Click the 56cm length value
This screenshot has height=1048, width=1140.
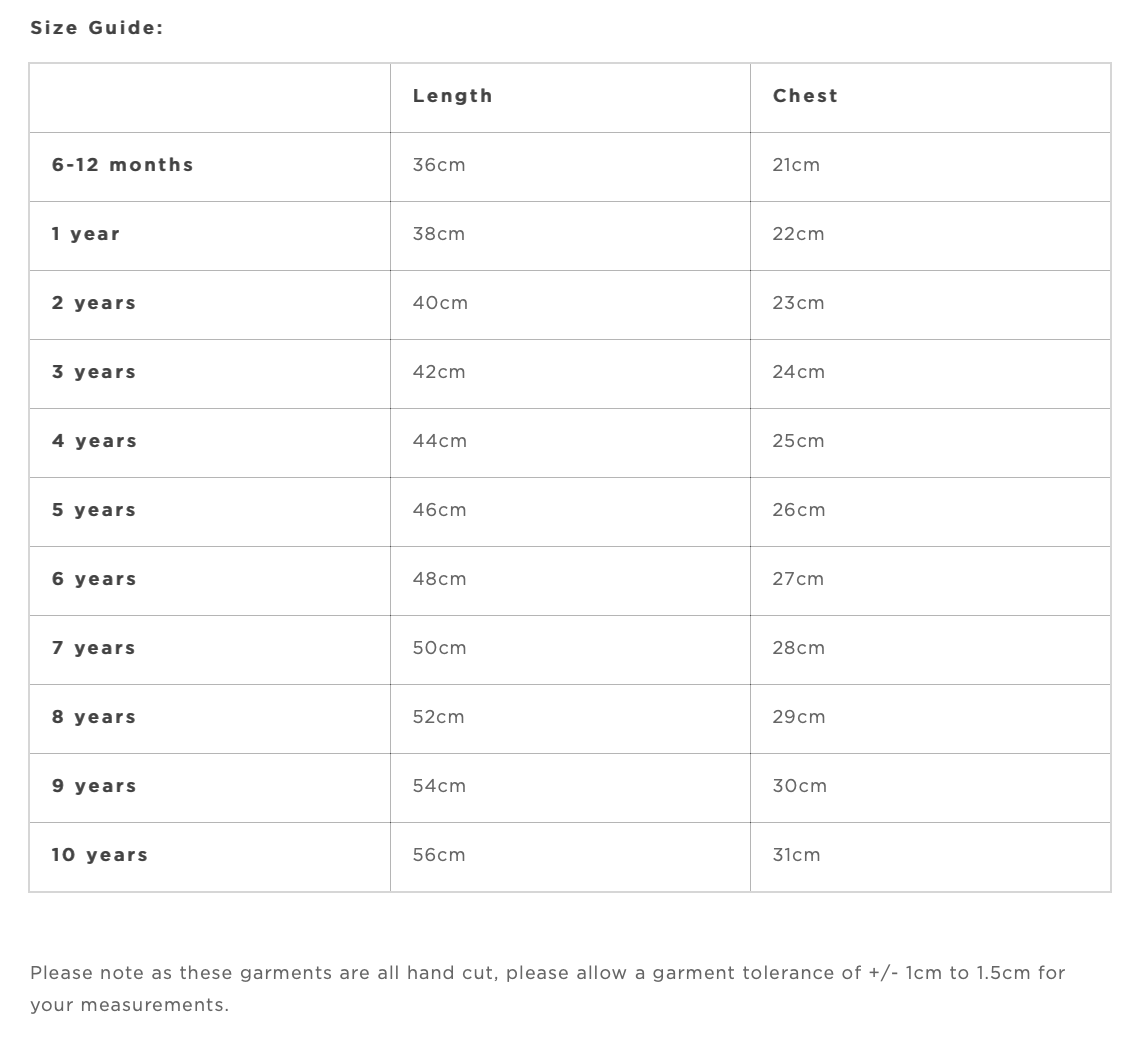tap(439, 855)
